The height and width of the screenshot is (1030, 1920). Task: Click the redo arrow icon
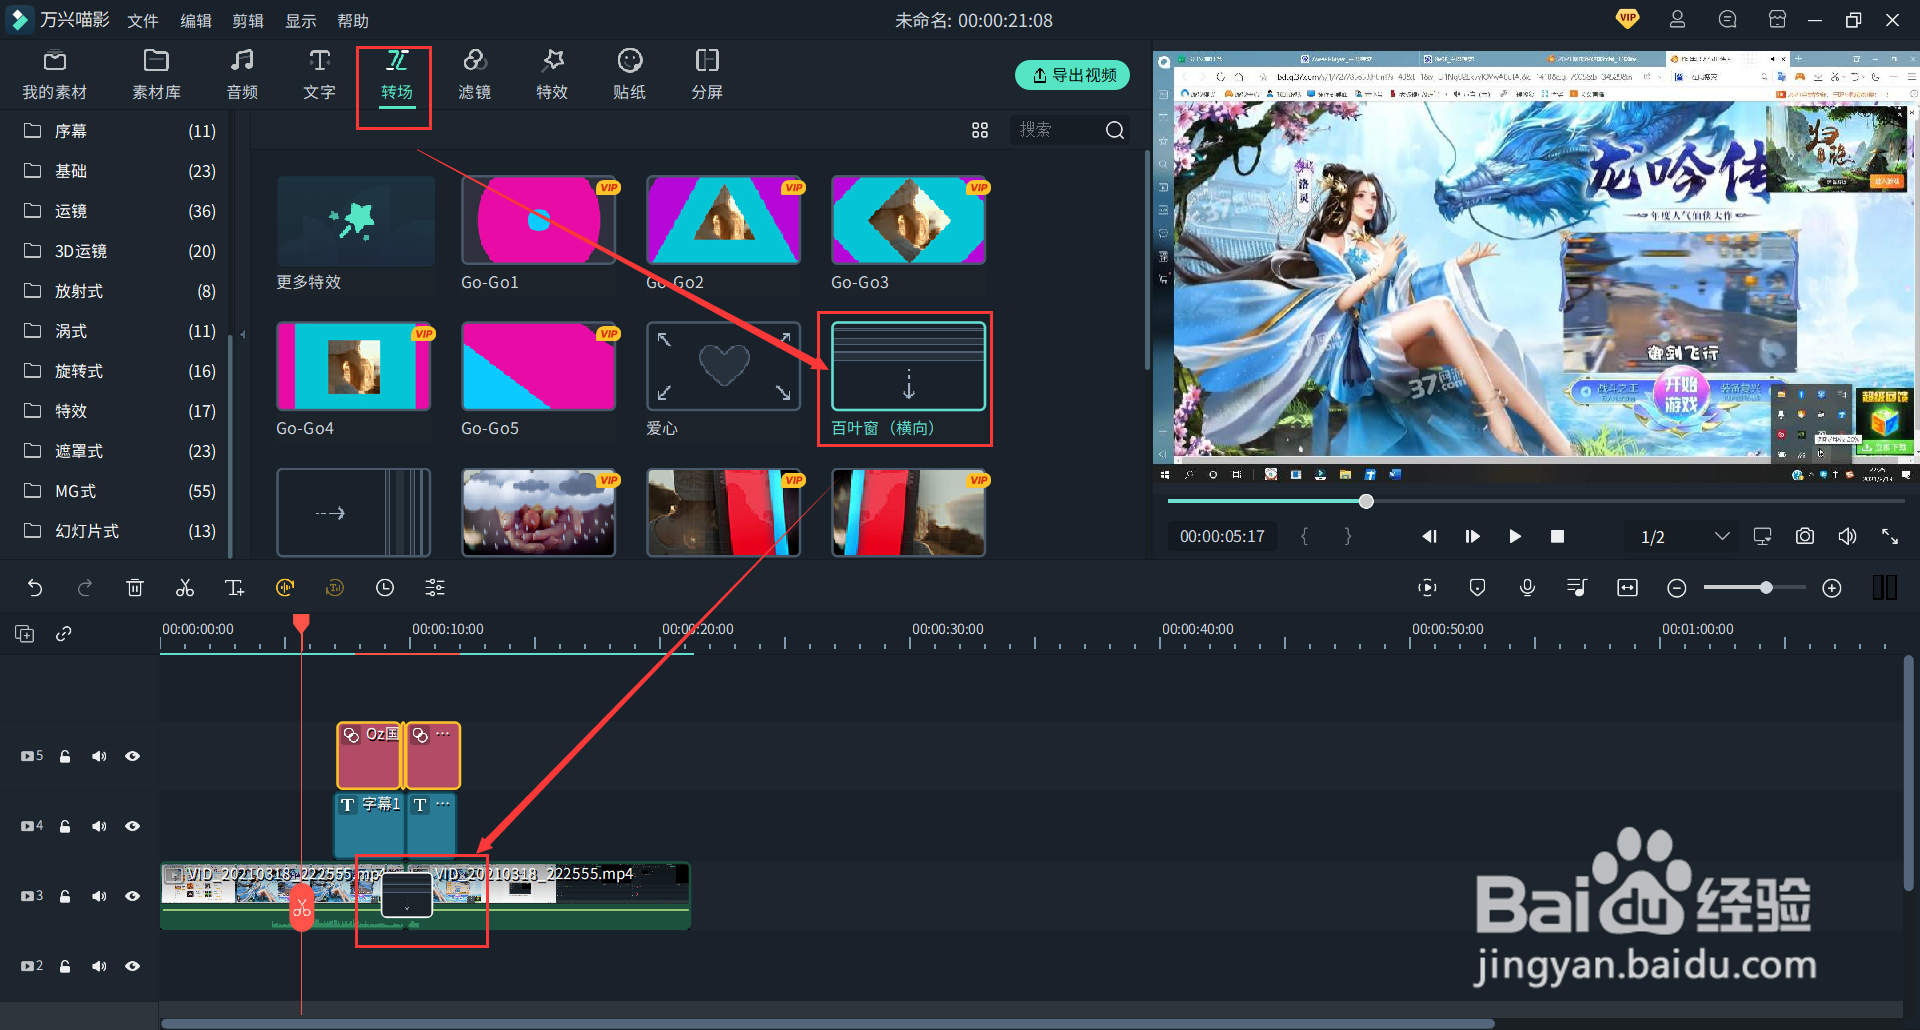(x=85, y=588)
